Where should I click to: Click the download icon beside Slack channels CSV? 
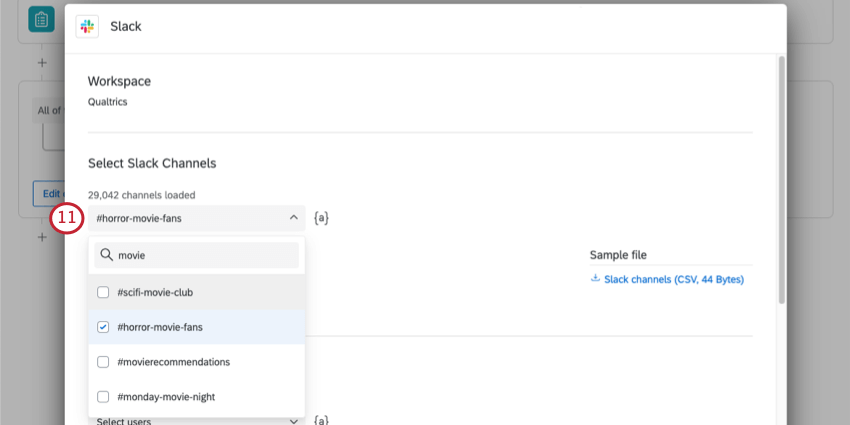(x=595, y=279)
